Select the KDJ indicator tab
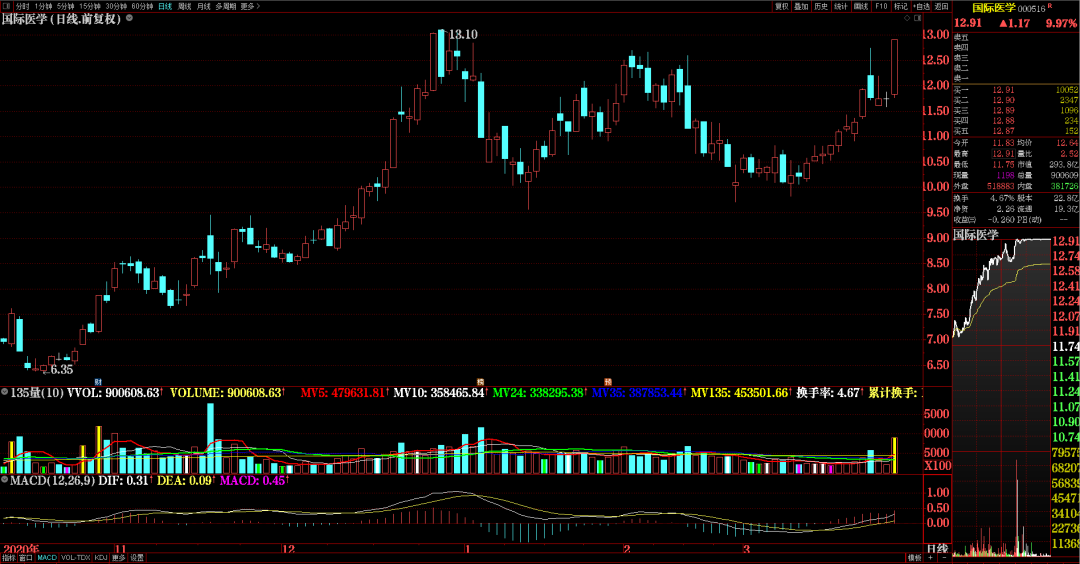Screen dimensions: 1080x564 [x=101, y=558]
